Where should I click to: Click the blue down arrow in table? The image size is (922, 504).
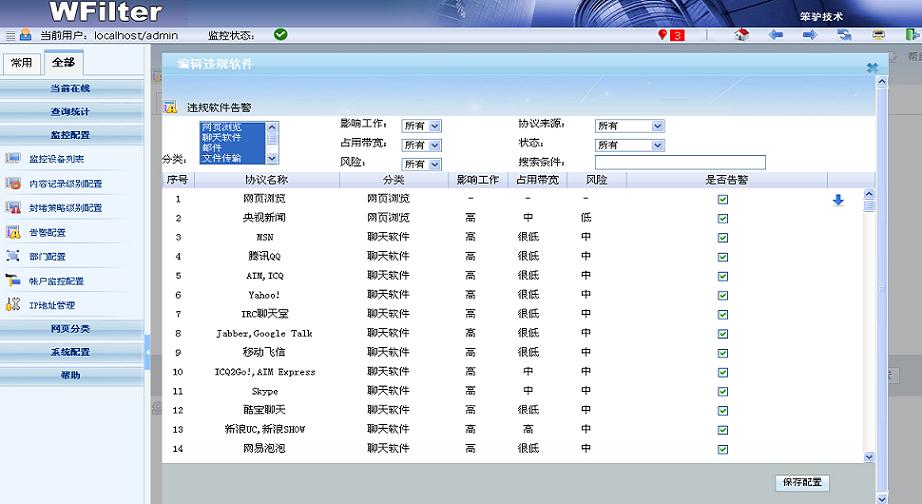838,200
